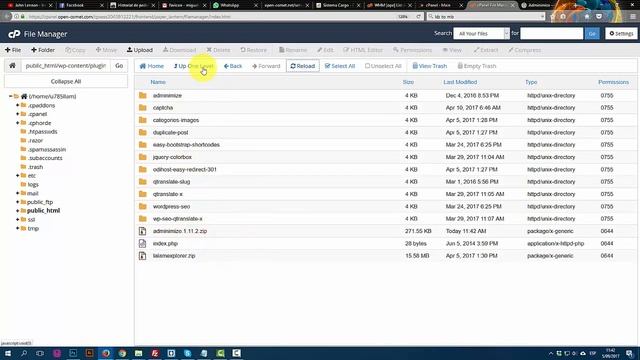Click Go next to the path field
The image size is (640, 360).
pos(119,65)
